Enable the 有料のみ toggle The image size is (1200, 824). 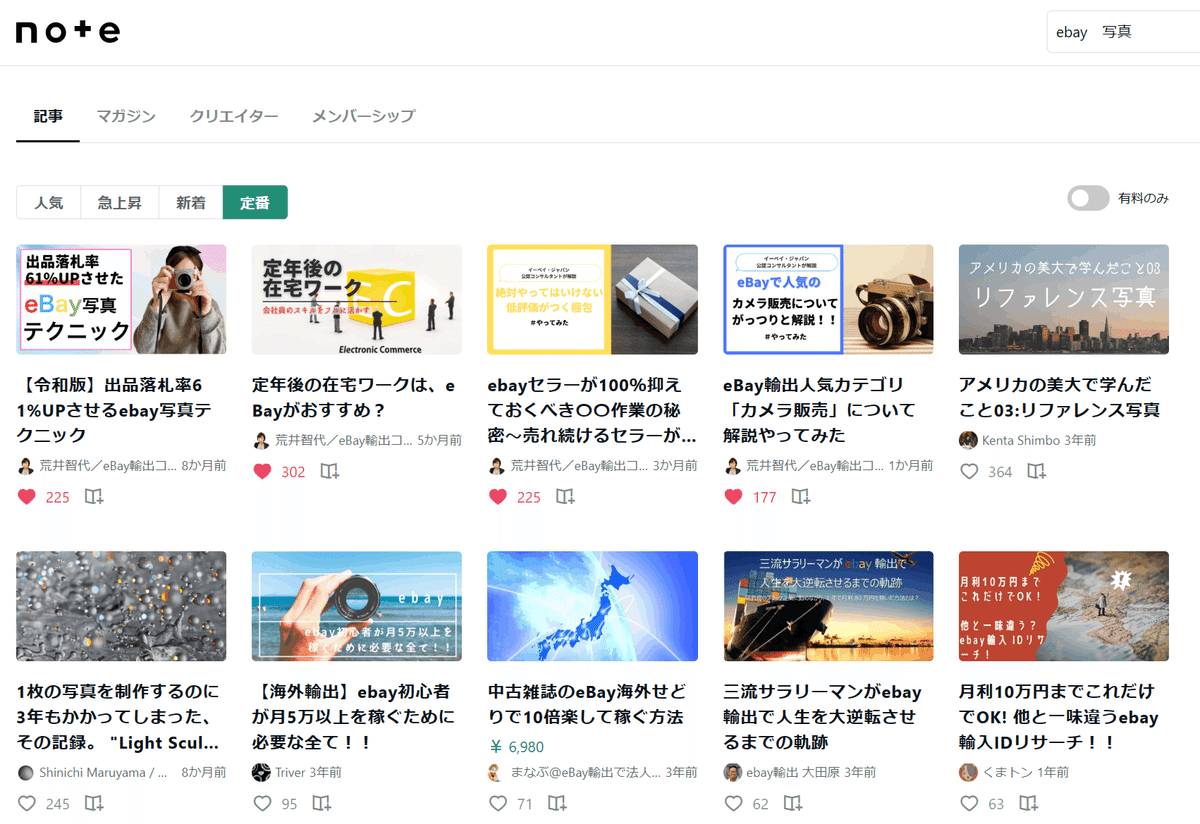[1088, 198]
